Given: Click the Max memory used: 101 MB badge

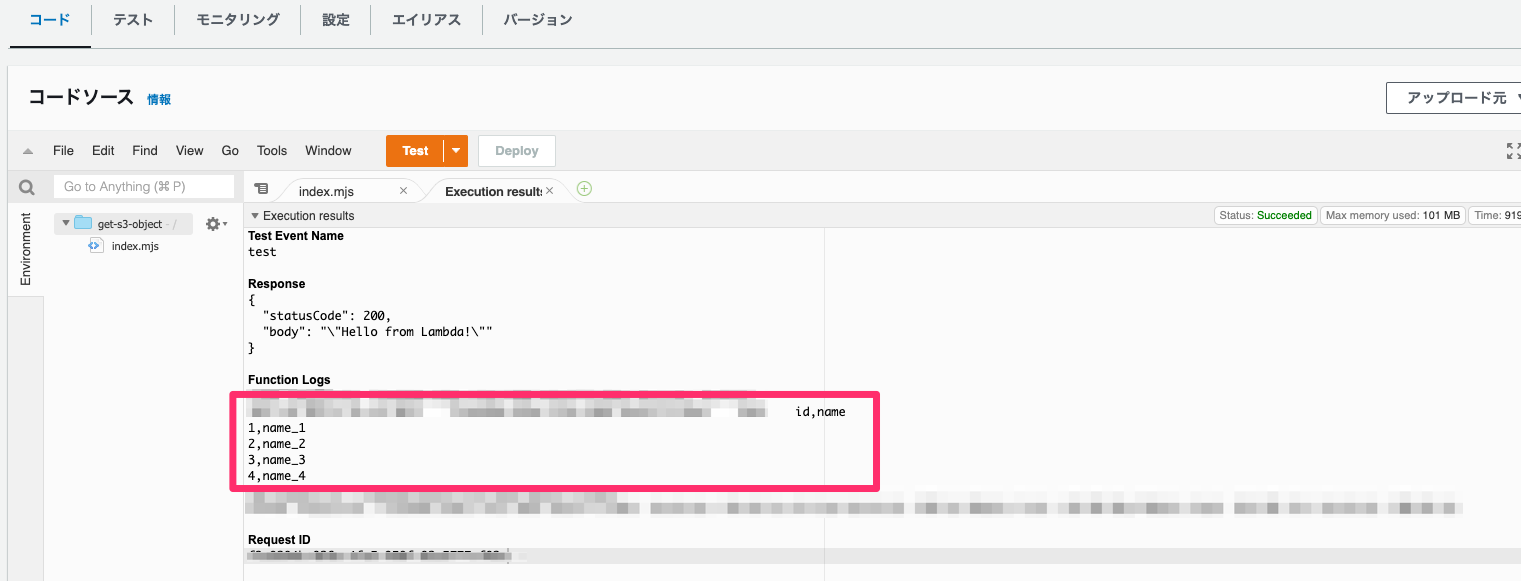Looking at the screenshot, I should (1392, 215).
